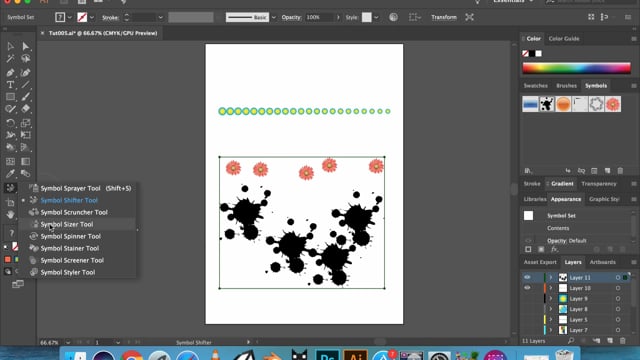Open Illustrator from the dock
This screenshot has width=640, height=360.
[x=355, y=354]
